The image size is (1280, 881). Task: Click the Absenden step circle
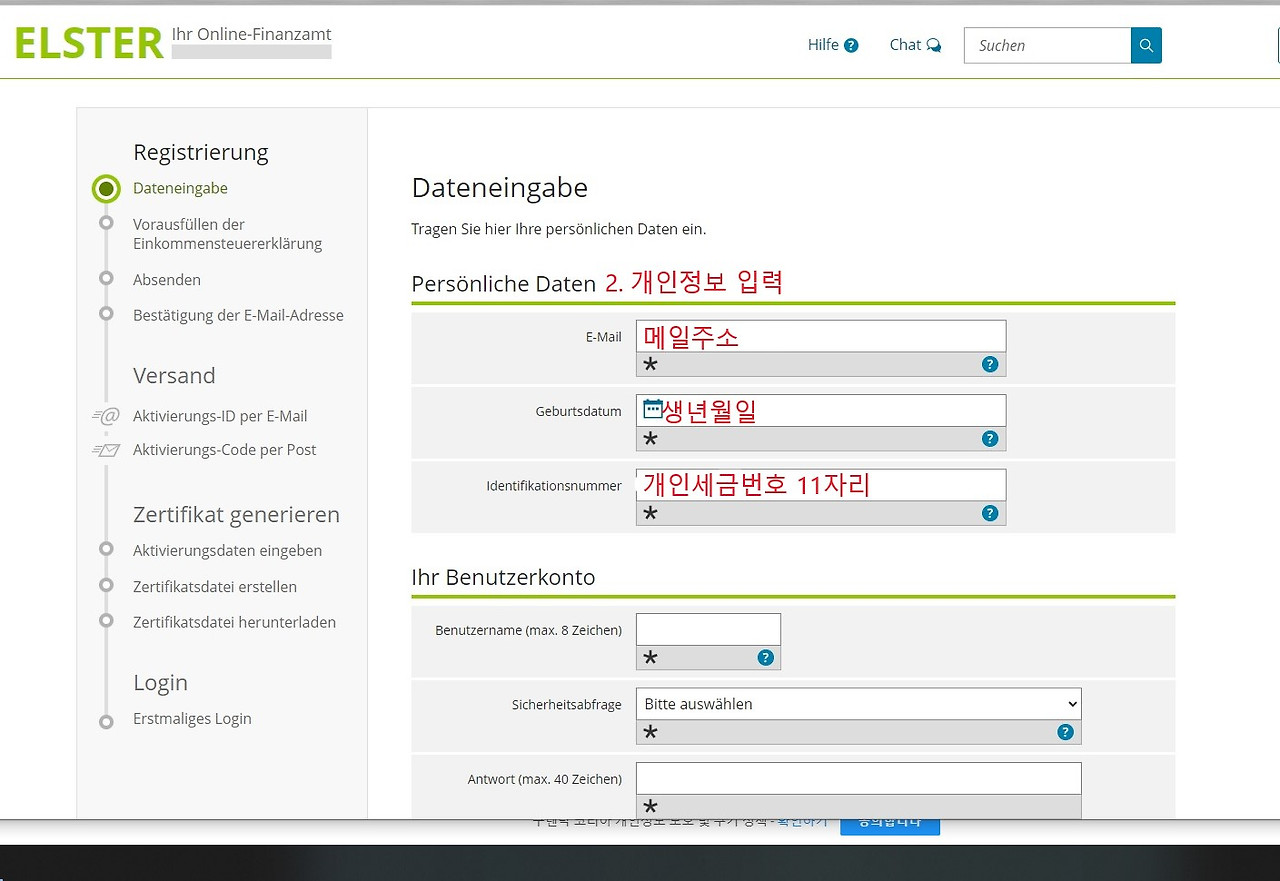pos(106,280)
